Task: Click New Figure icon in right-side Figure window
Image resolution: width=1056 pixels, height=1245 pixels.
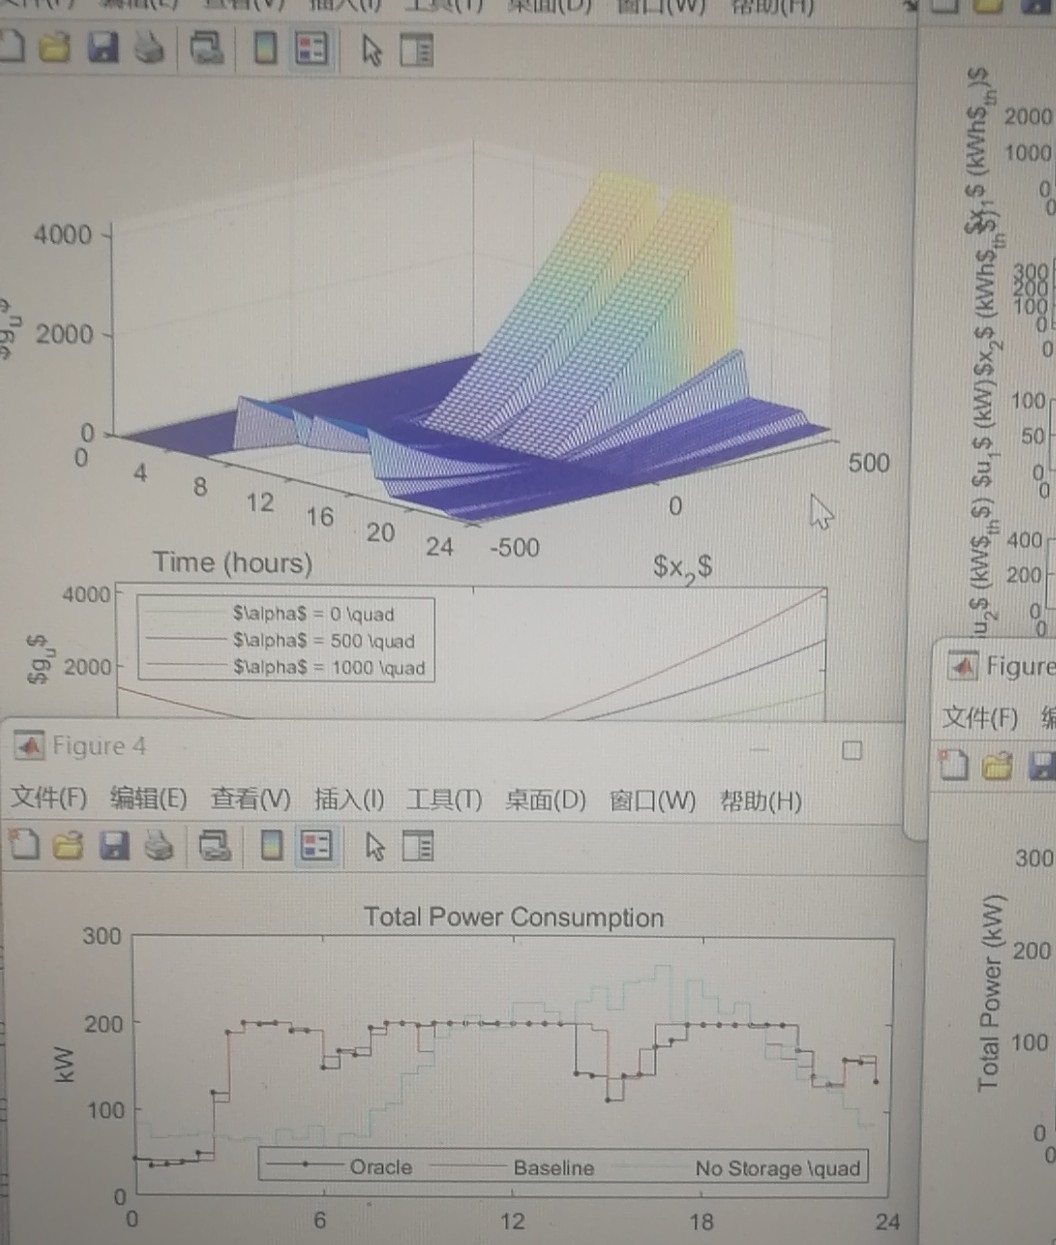Action: [x=955, y=766]
